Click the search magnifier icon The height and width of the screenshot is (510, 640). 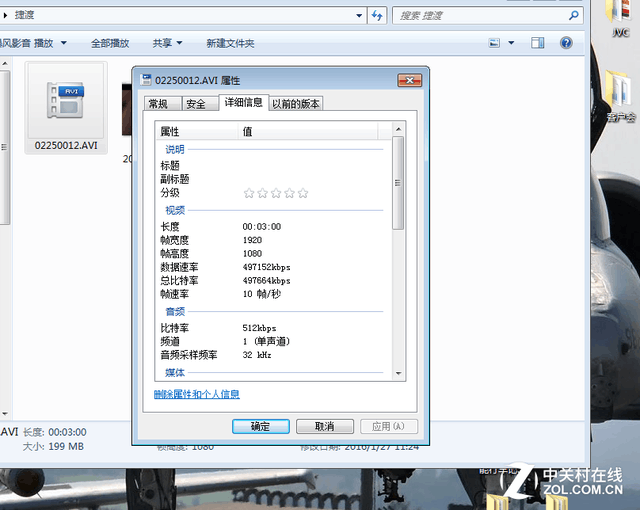tap(573, 15)
